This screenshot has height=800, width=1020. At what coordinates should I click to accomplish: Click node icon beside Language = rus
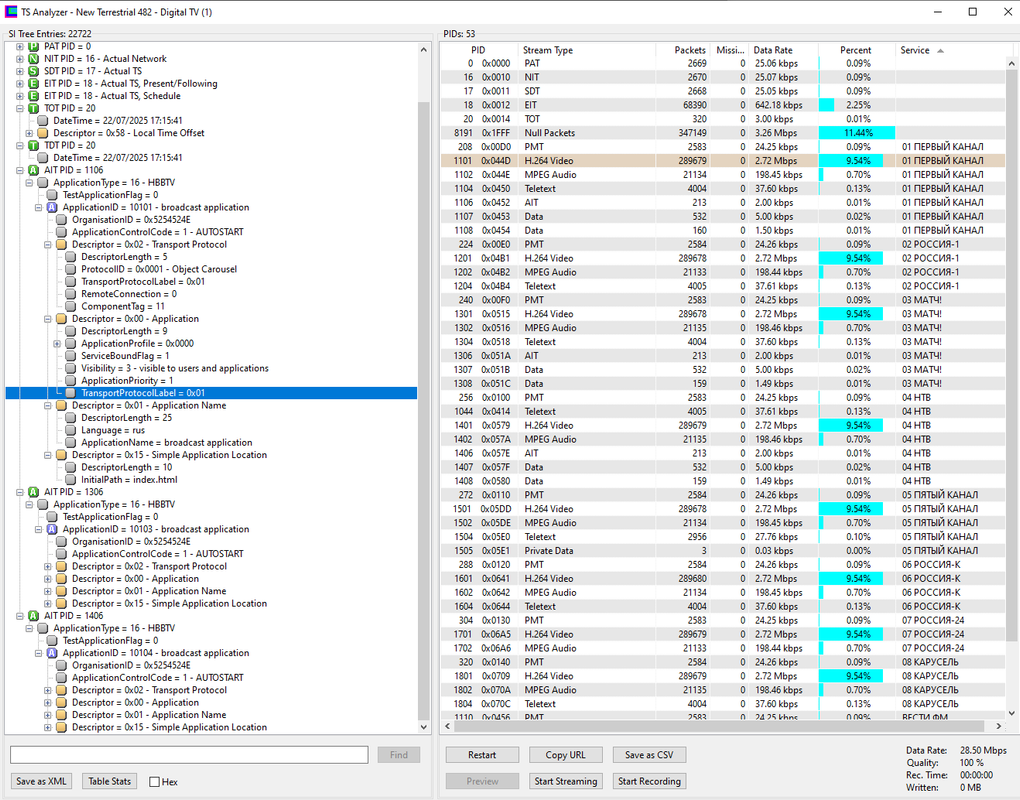[71, 431]
